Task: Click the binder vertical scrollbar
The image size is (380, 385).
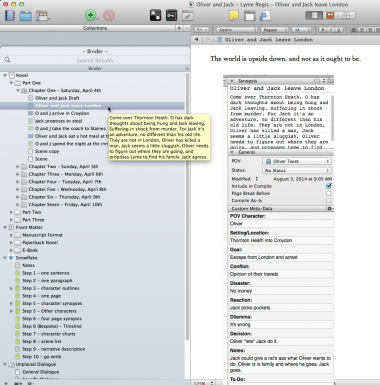Action: [187, 206]
